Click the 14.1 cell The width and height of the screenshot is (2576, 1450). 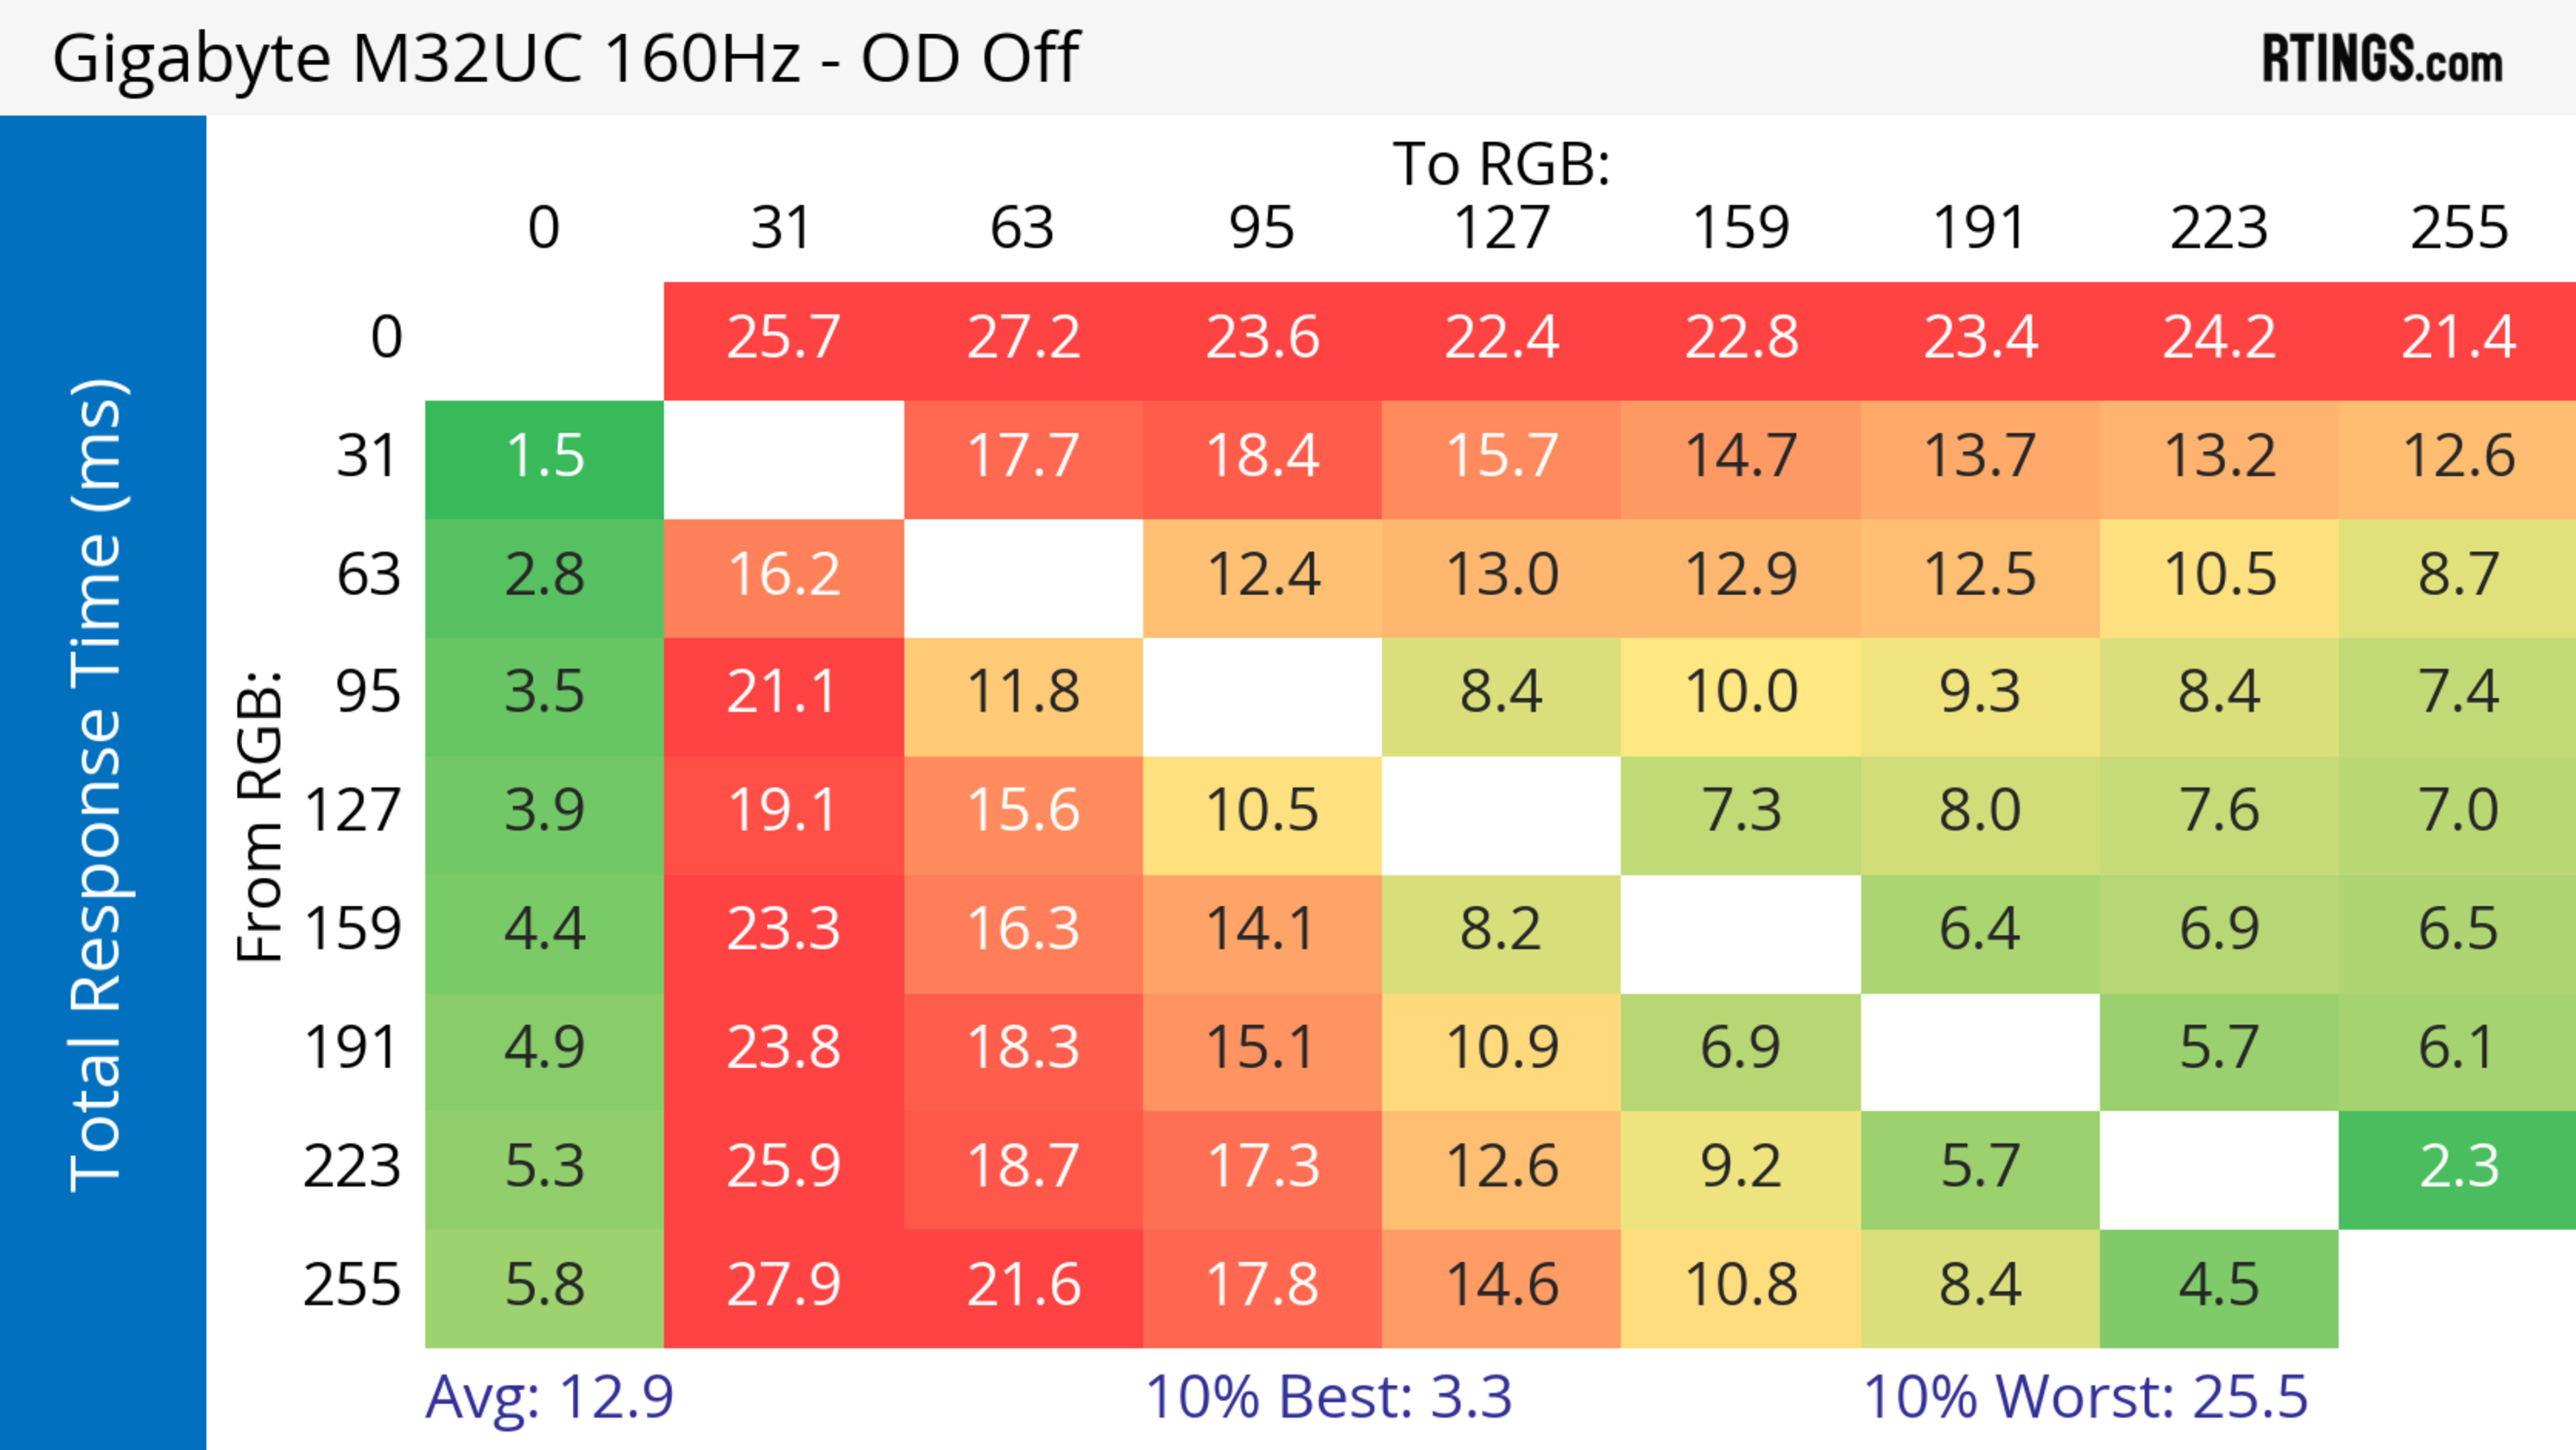[1262, 929]
